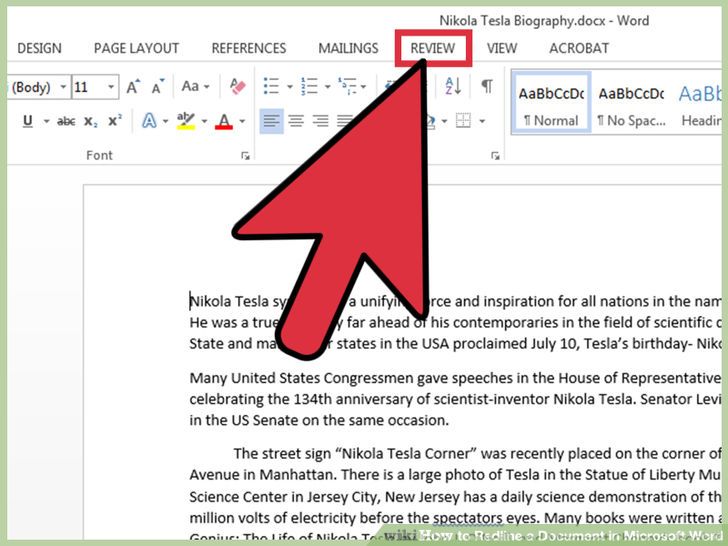The height and width of the screenshot is (546, 728).
Task: Open the REVIEW ribbon tab
Action: [432, 48]
